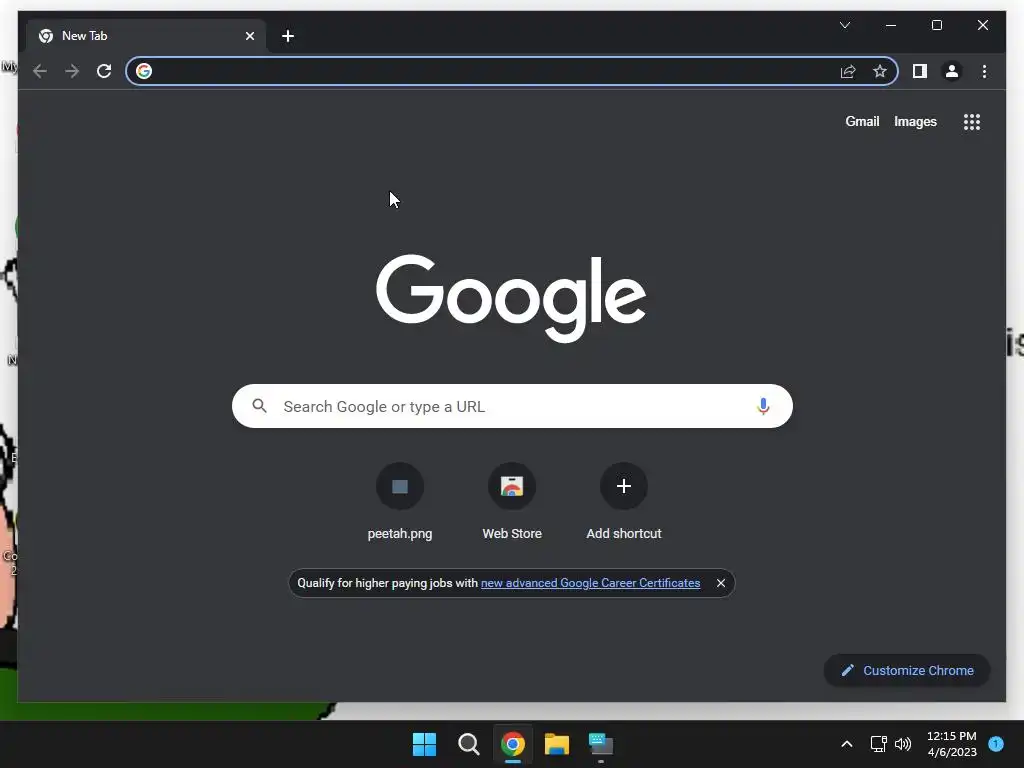Viewport: 1024px width, 768px height.
Task: Click the Chrome taskbar icon
Action: [x=513, y=744]
